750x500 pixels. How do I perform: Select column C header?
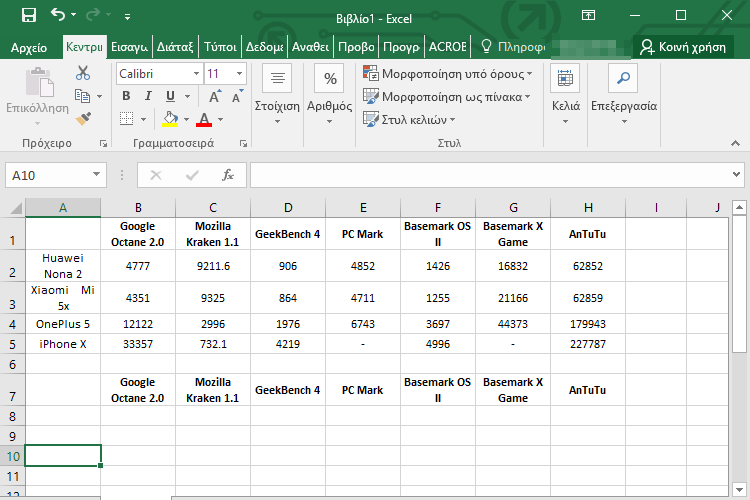[213, 208]
